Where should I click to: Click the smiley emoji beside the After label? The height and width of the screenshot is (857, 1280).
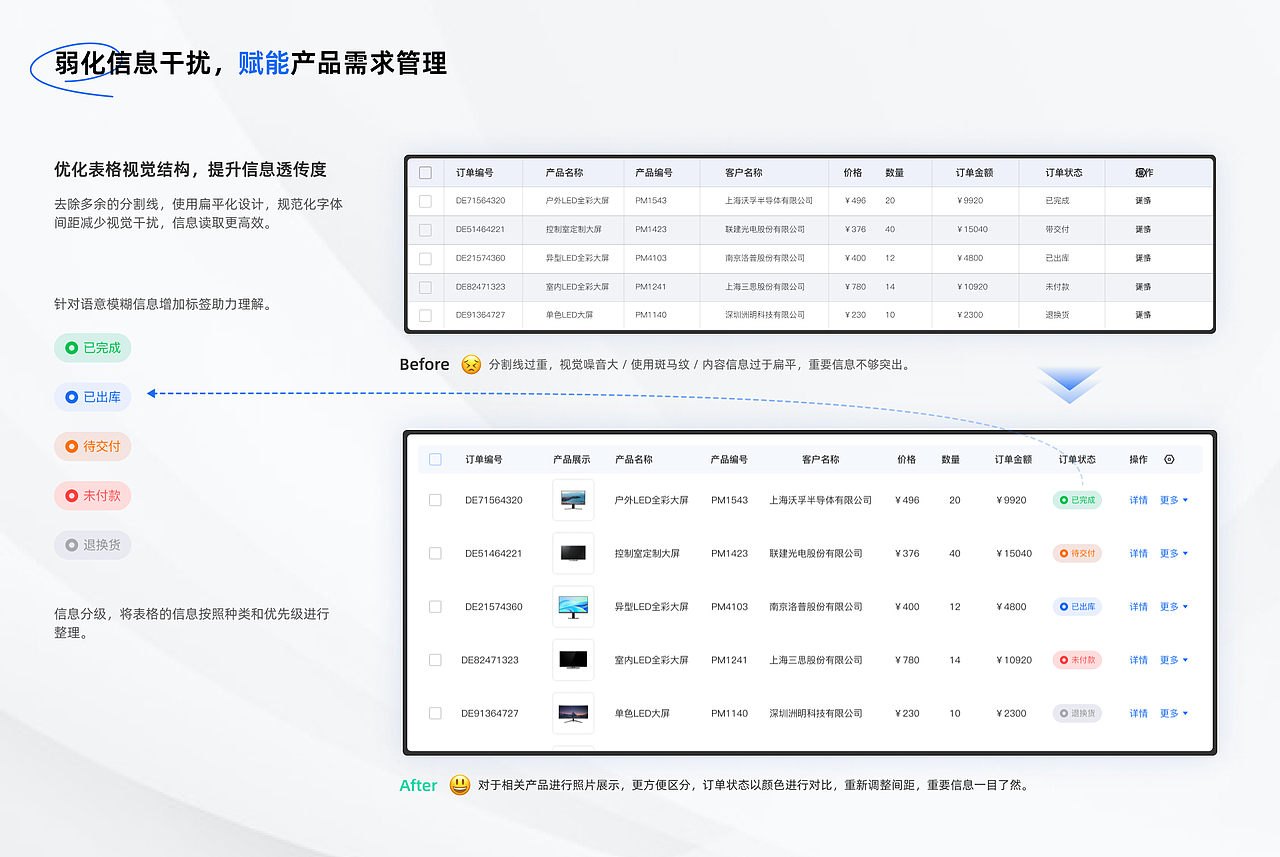point(459,786)
